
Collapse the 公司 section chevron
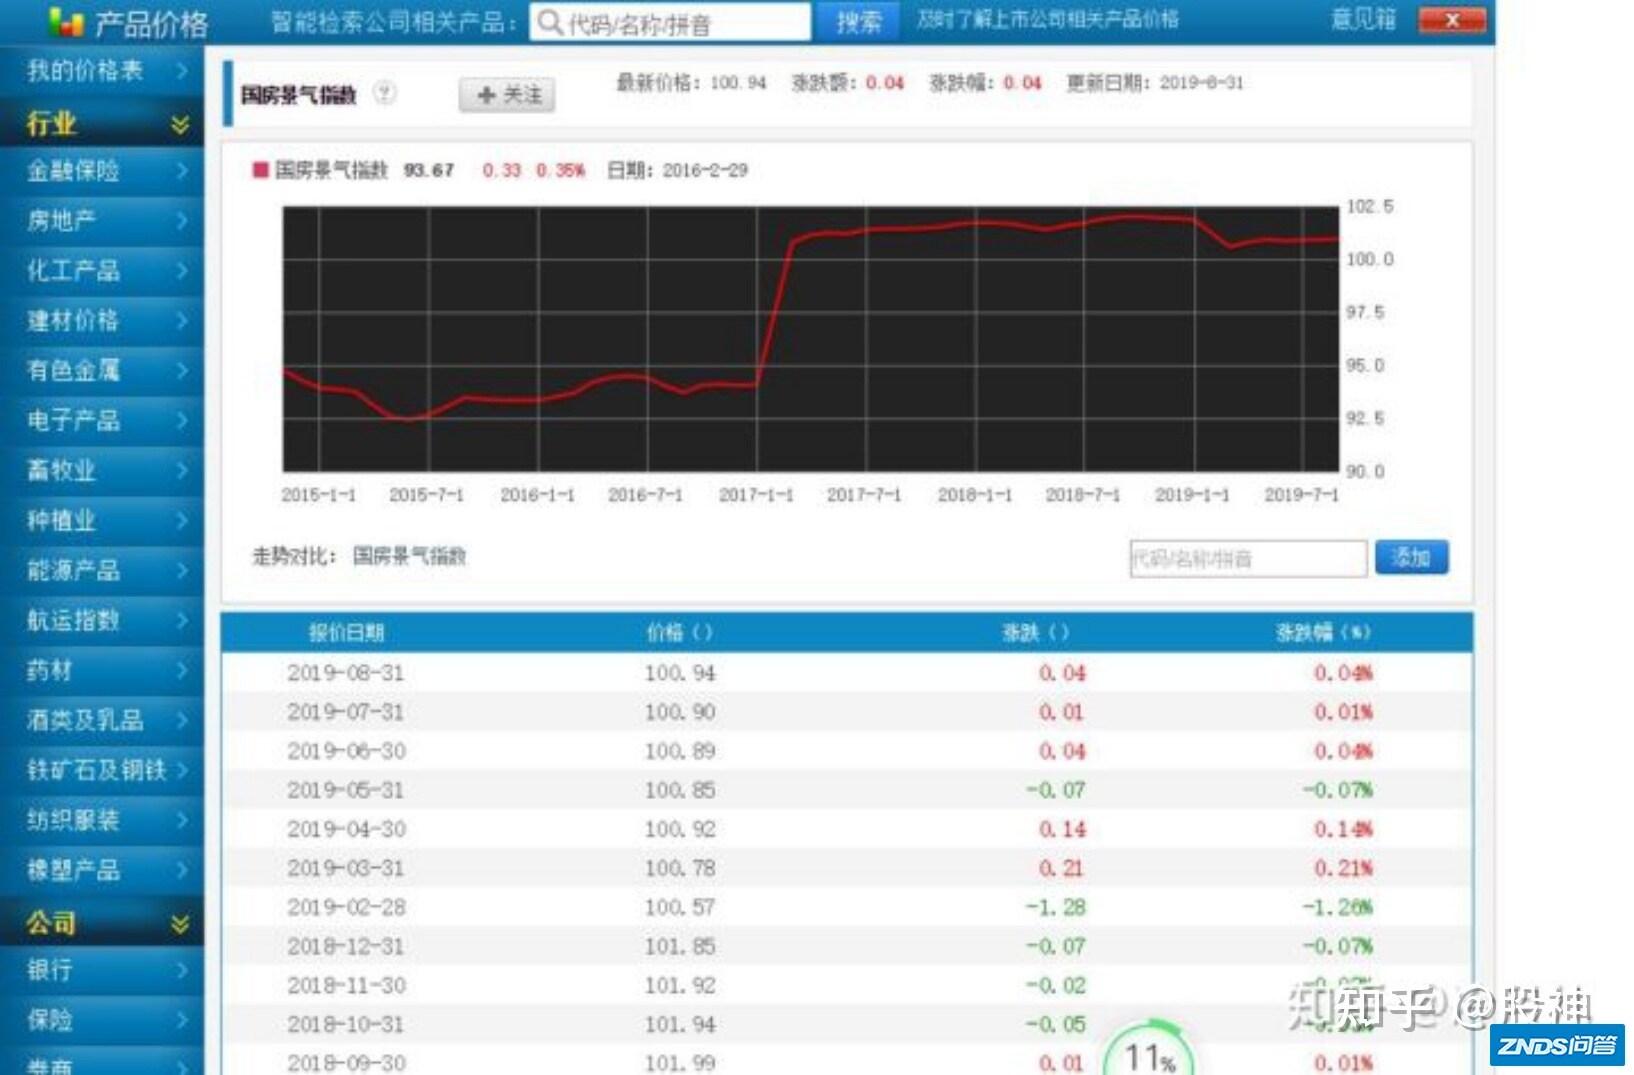[x=180, y=921]
